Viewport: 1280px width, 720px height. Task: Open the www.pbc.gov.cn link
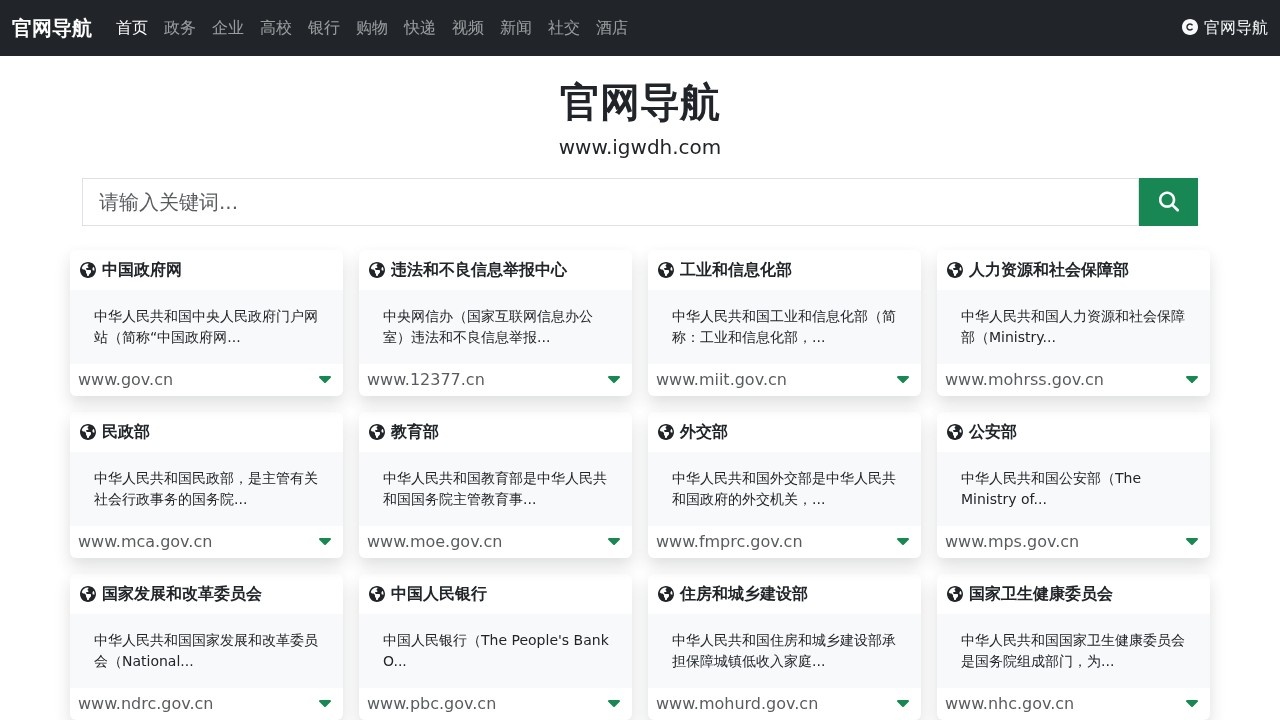[431, 703]
